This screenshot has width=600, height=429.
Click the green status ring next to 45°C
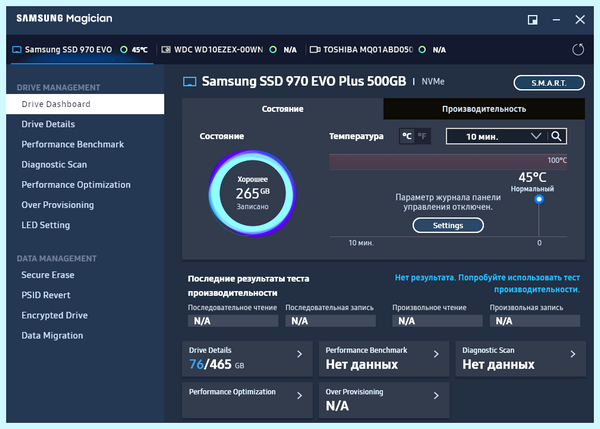(x=124, y=50)
